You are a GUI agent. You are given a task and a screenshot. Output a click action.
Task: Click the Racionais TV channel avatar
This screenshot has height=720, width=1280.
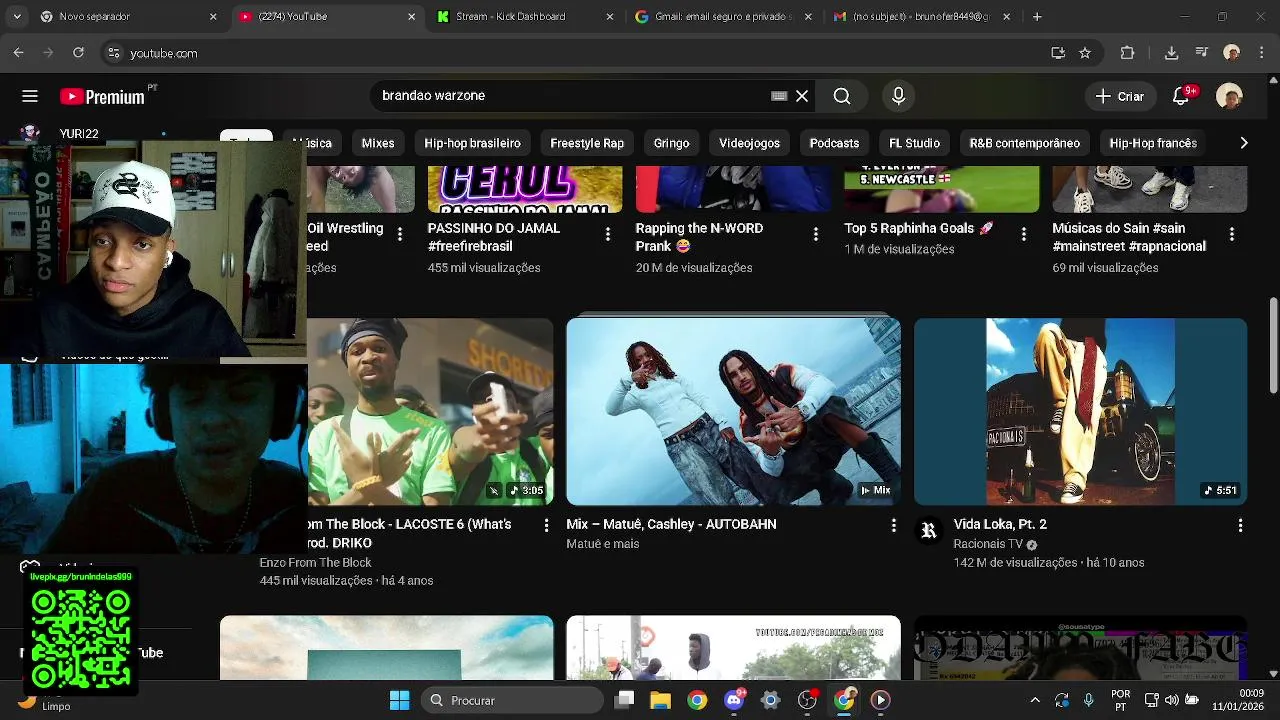929,531
